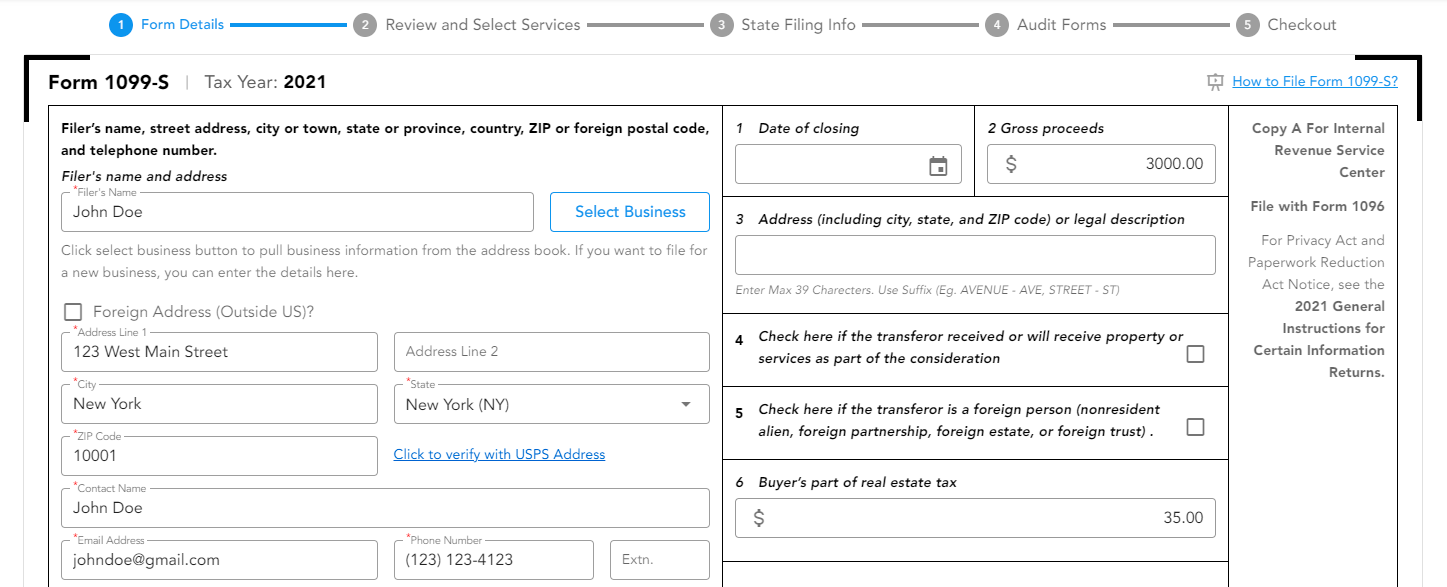Click the step 2 circle icon
The width and height of the screenshot is (1447, 587).
[x=365, y=25]
